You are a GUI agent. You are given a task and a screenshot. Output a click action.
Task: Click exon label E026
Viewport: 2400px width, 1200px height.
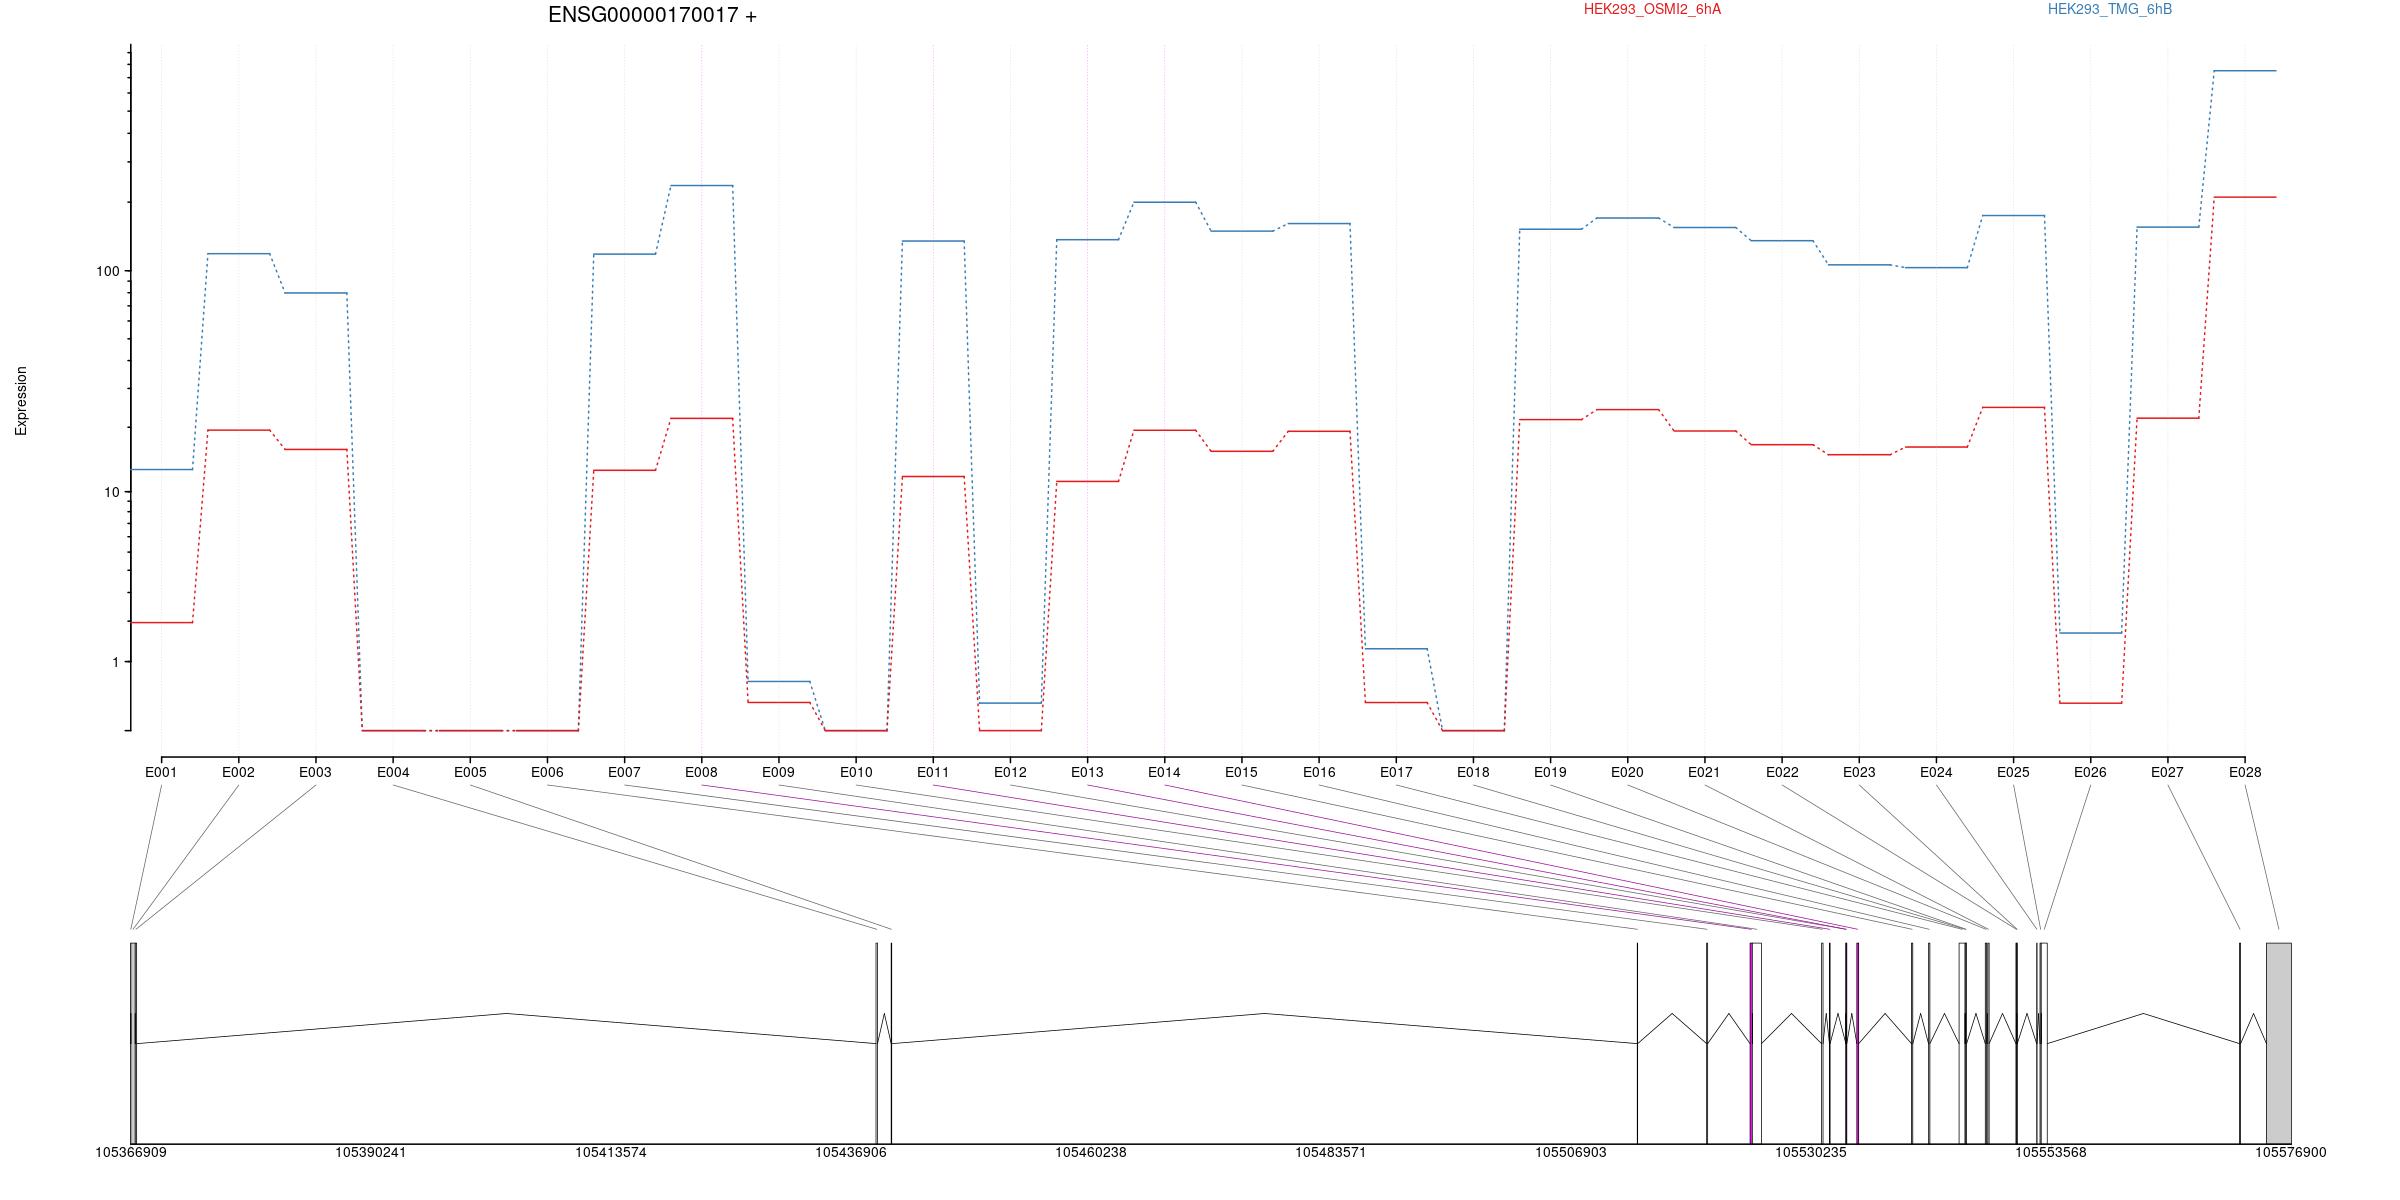(2090, 772)
